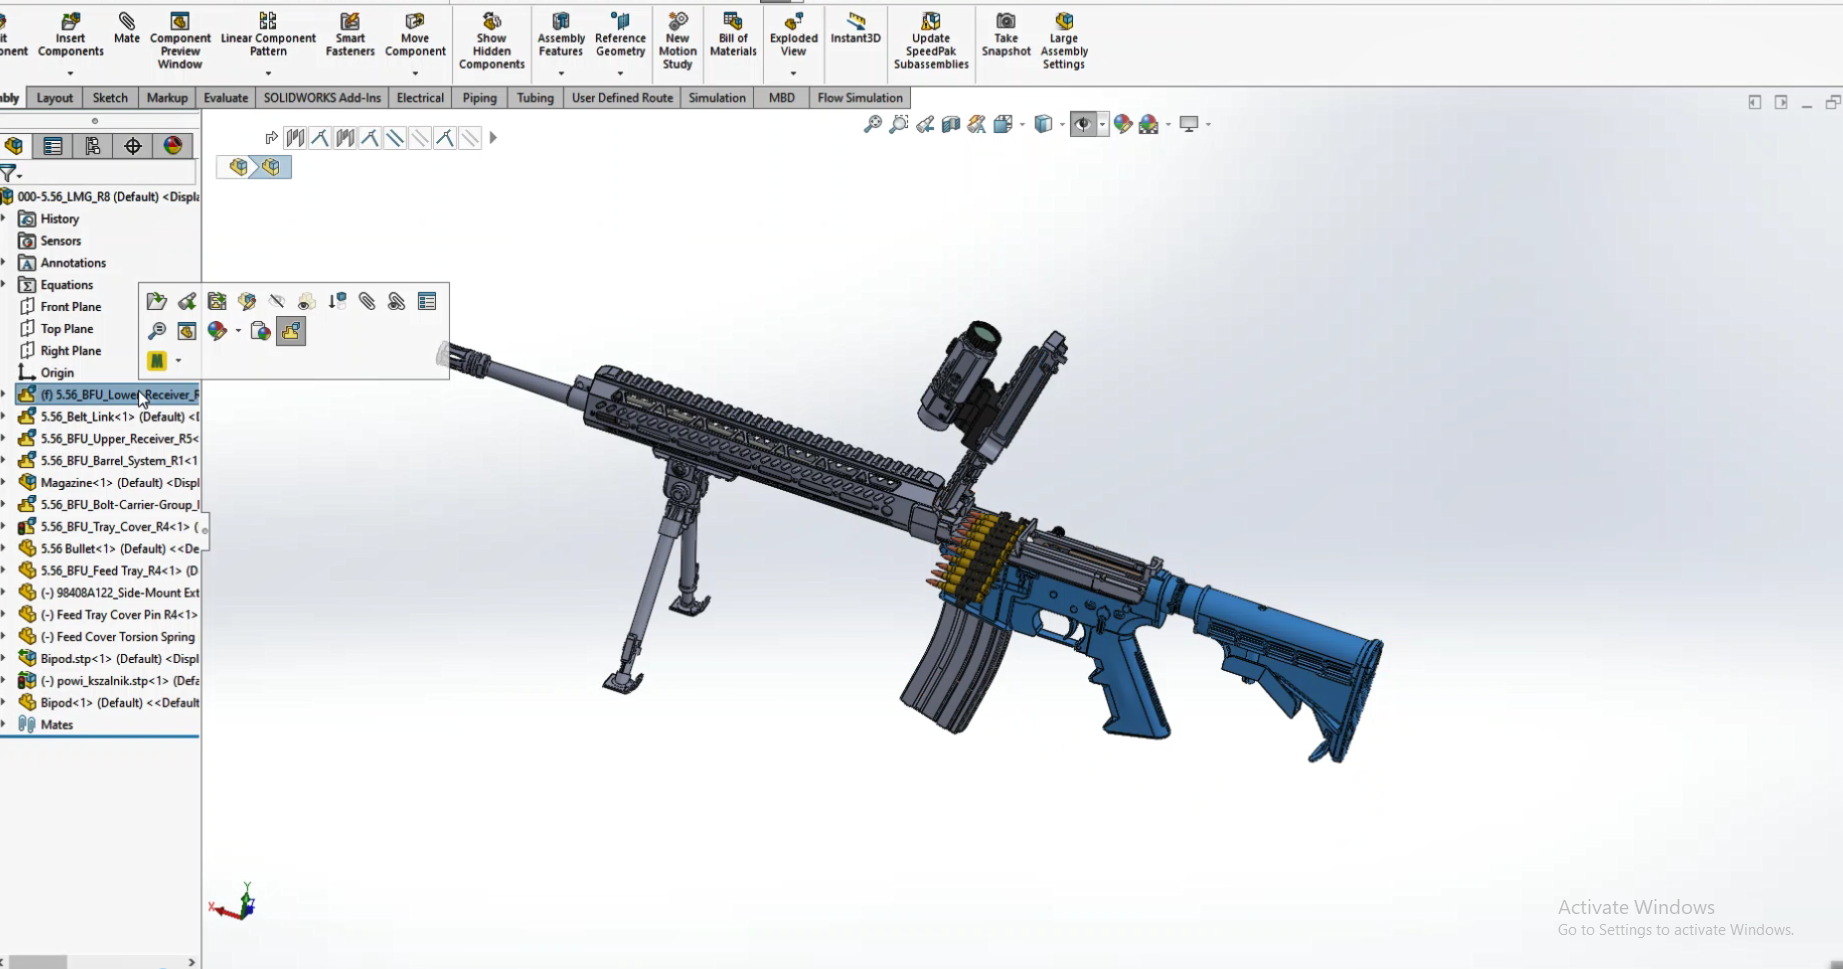This screenshot has height=969, width=1843.
Task: Hide the selected component with eye-slash icon
Action: [277, 301]
